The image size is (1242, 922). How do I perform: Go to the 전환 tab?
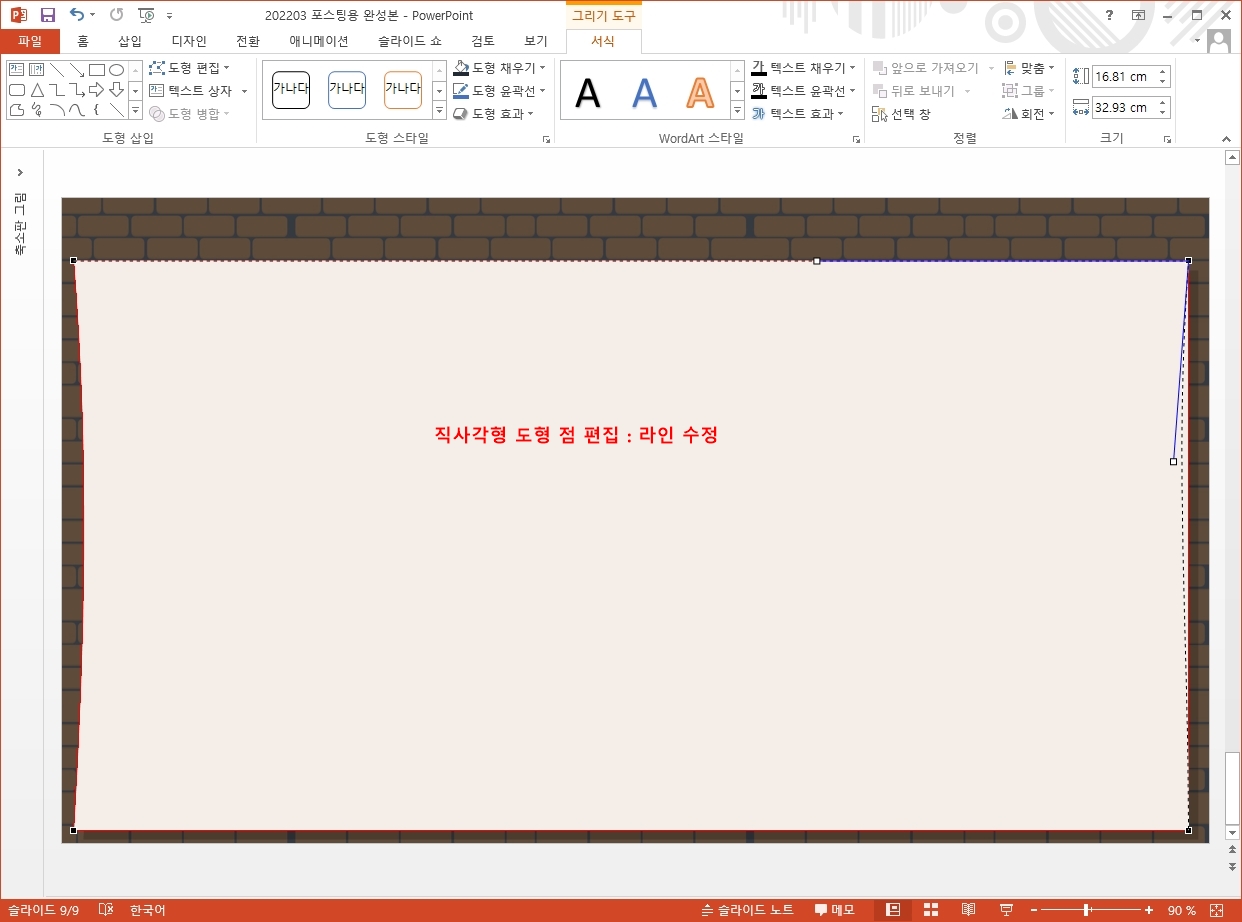pos(248,41)
